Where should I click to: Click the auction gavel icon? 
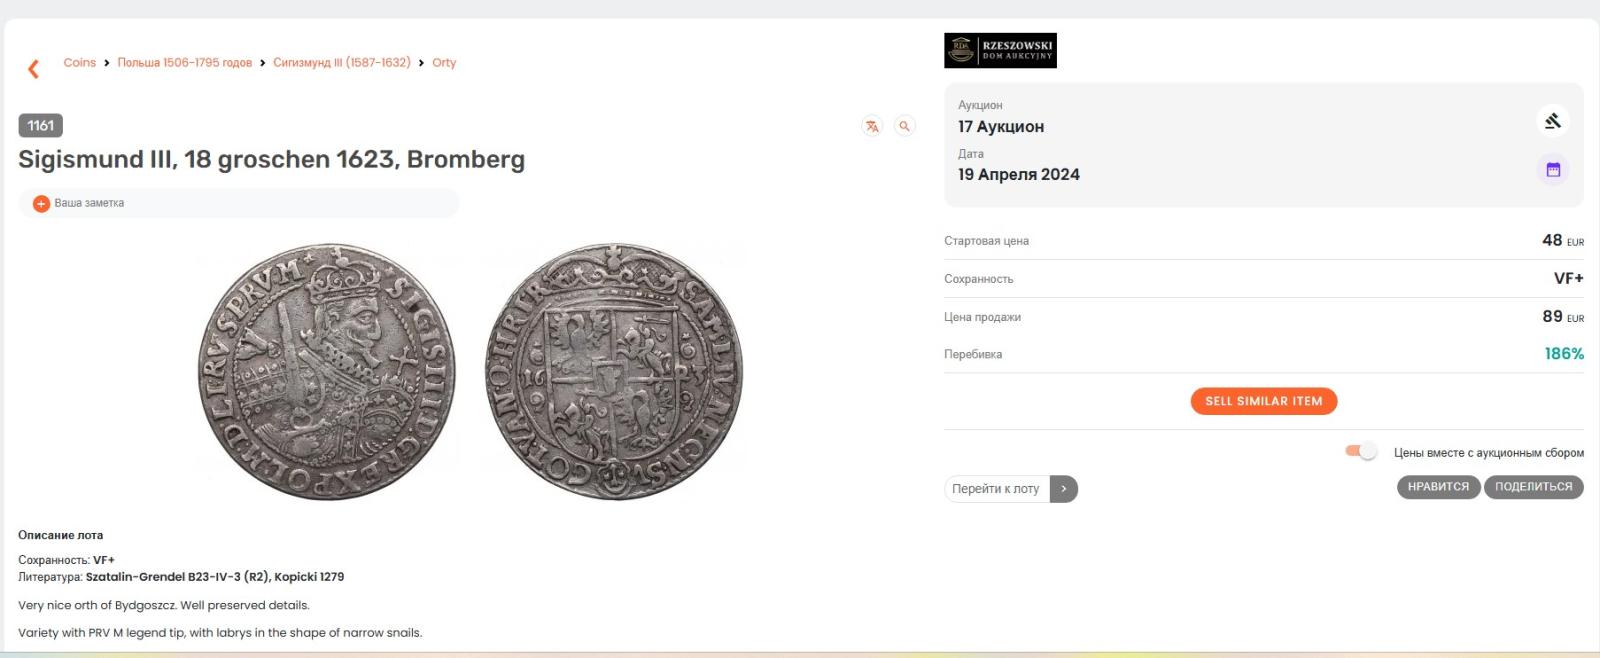[x=1553, y=121]
